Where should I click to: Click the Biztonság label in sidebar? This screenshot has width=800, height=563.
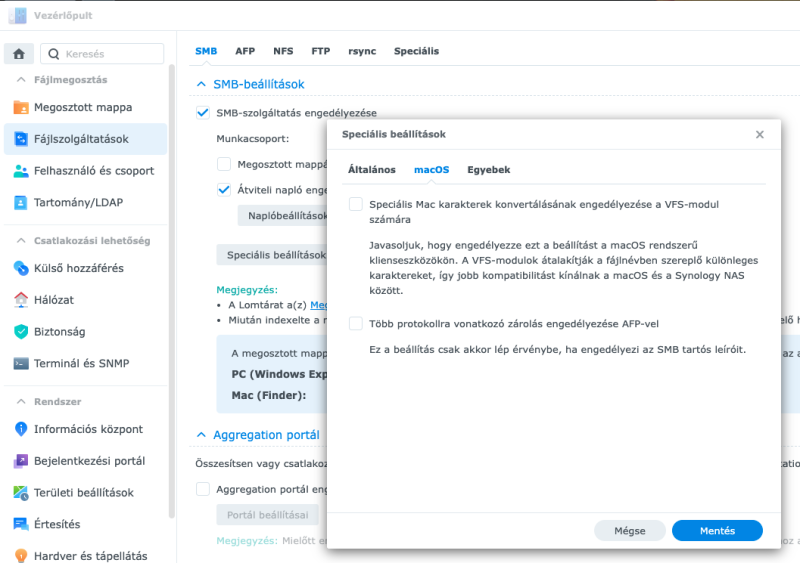tap(60, 331)
